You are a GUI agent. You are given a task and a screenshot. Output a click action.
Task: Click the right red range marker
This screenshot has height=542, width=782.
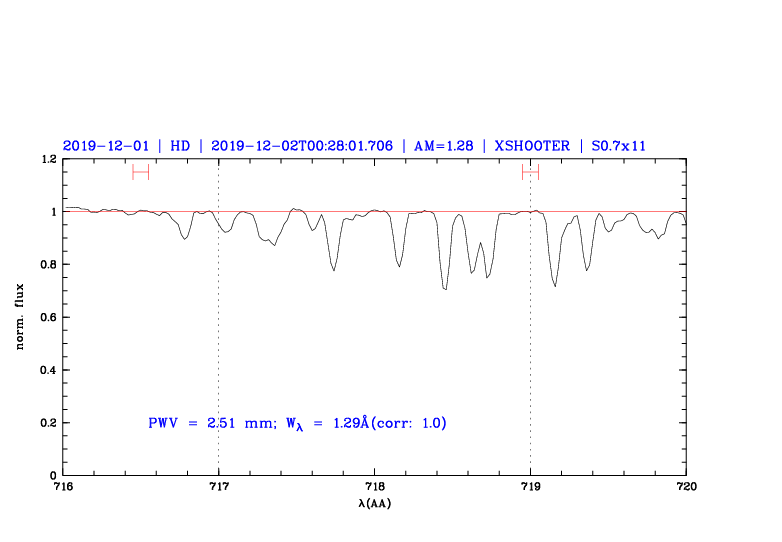pyautogui.click(x=530, y=172)
